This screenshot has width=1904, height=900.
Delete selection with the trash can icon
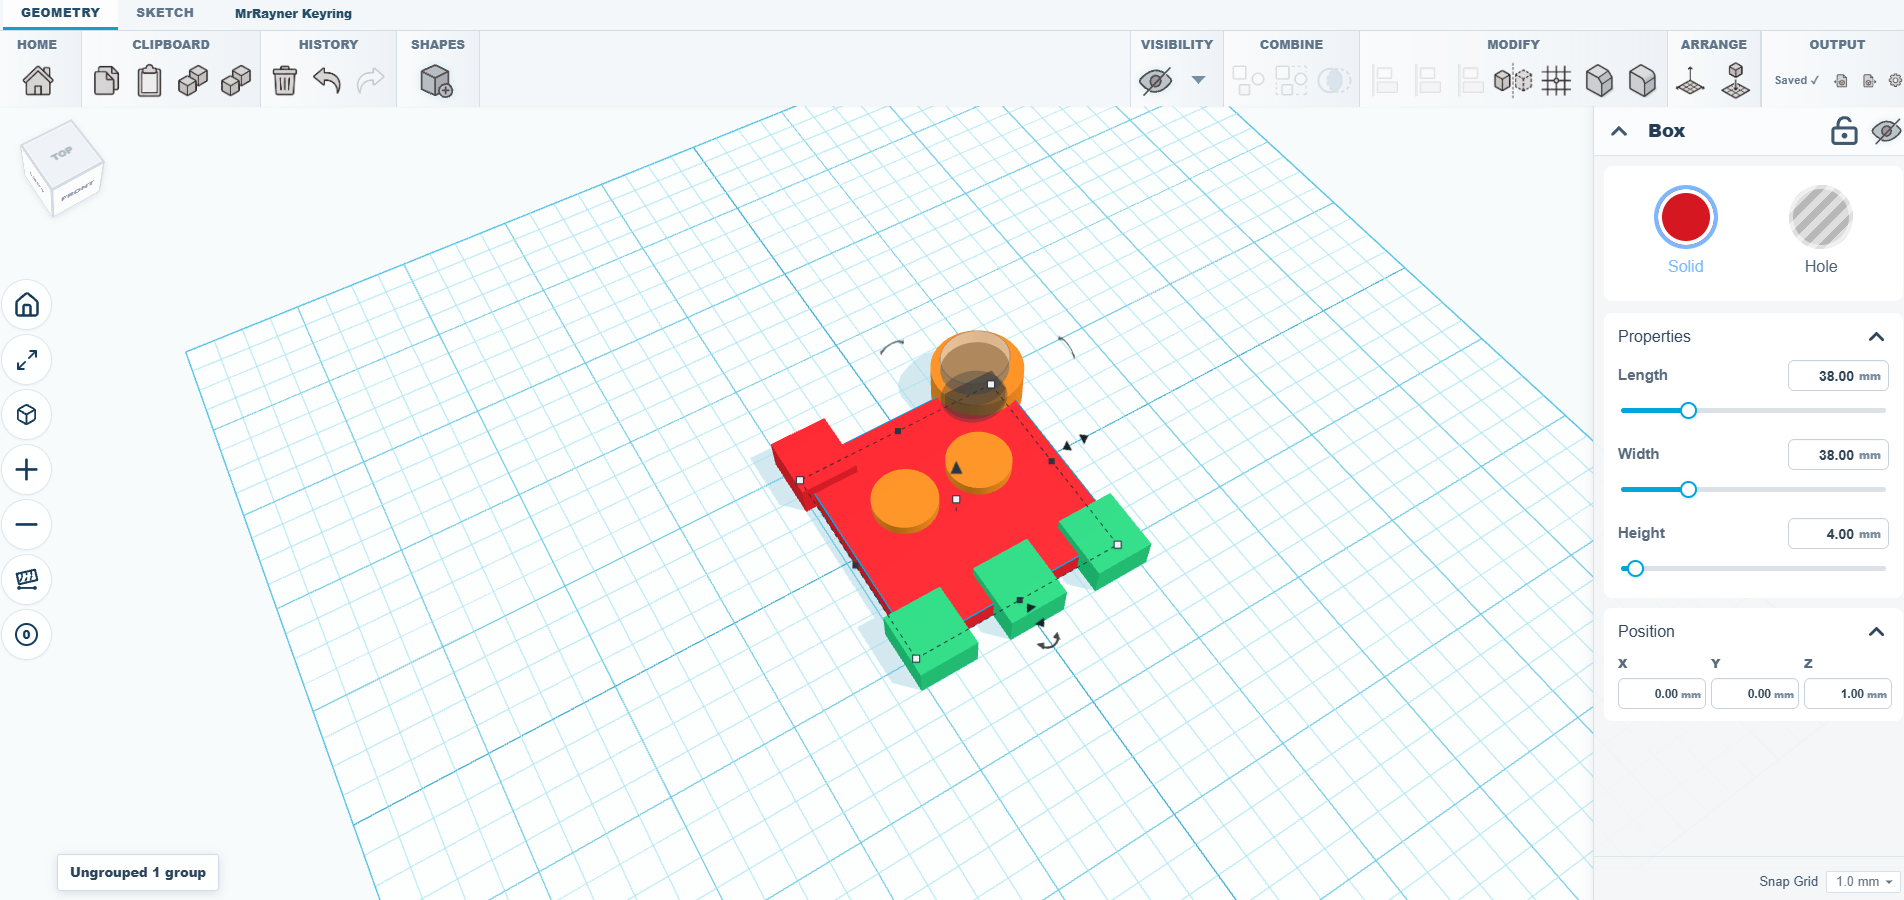pos(285,80)
